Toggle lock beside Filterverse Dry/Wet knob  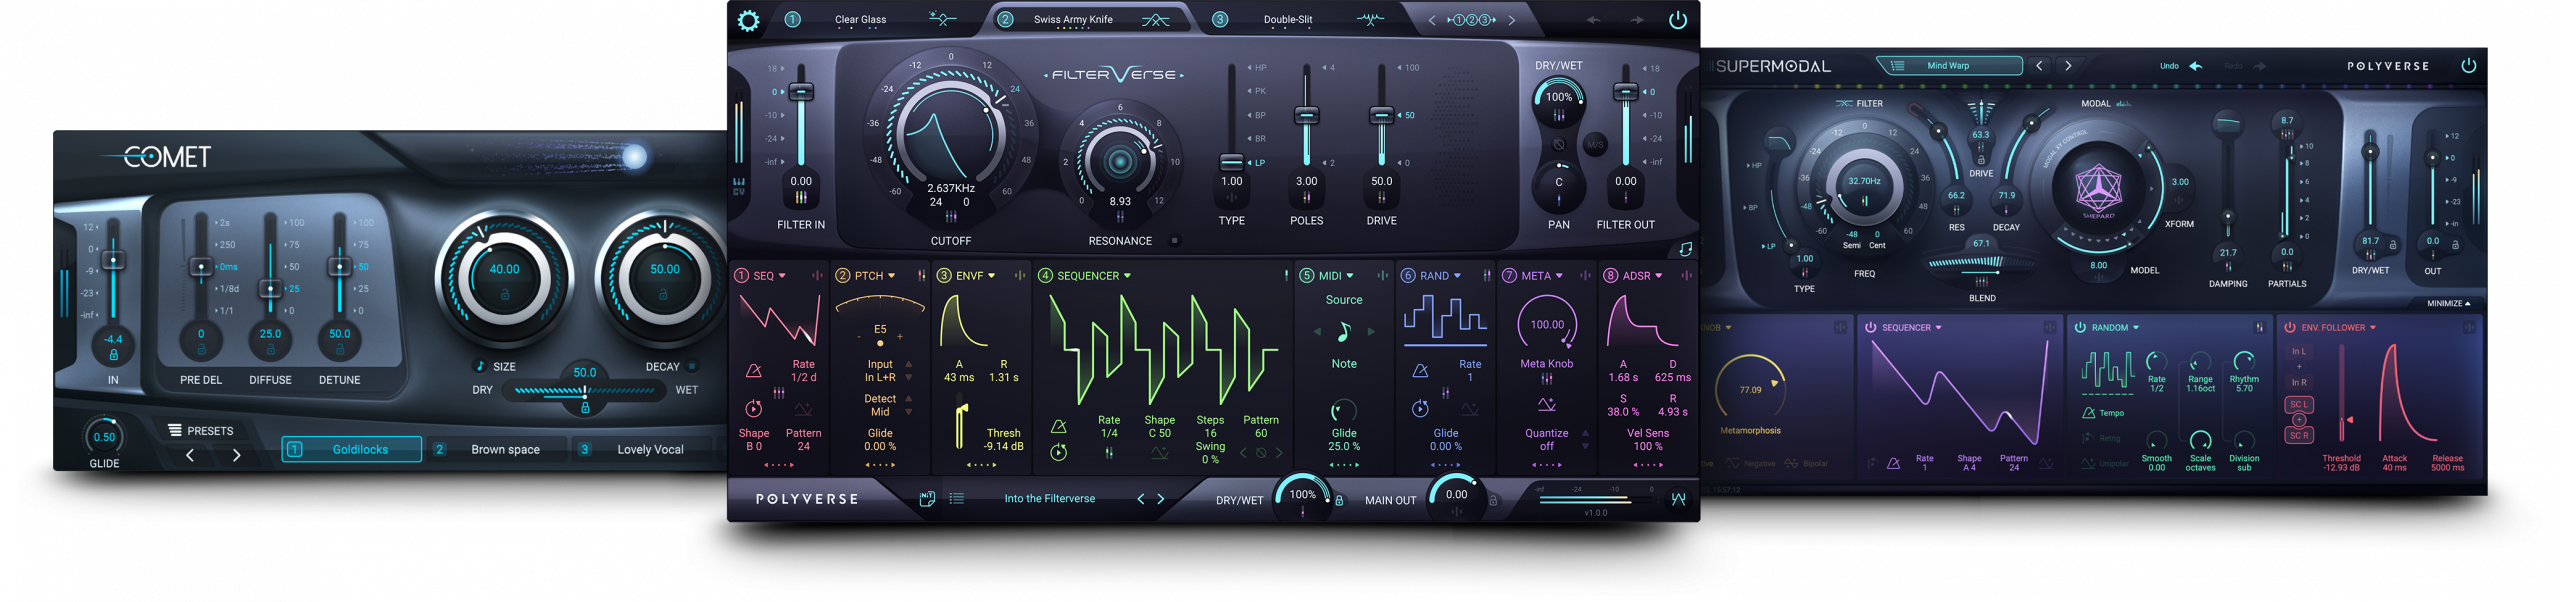(x=1339, y=500)
